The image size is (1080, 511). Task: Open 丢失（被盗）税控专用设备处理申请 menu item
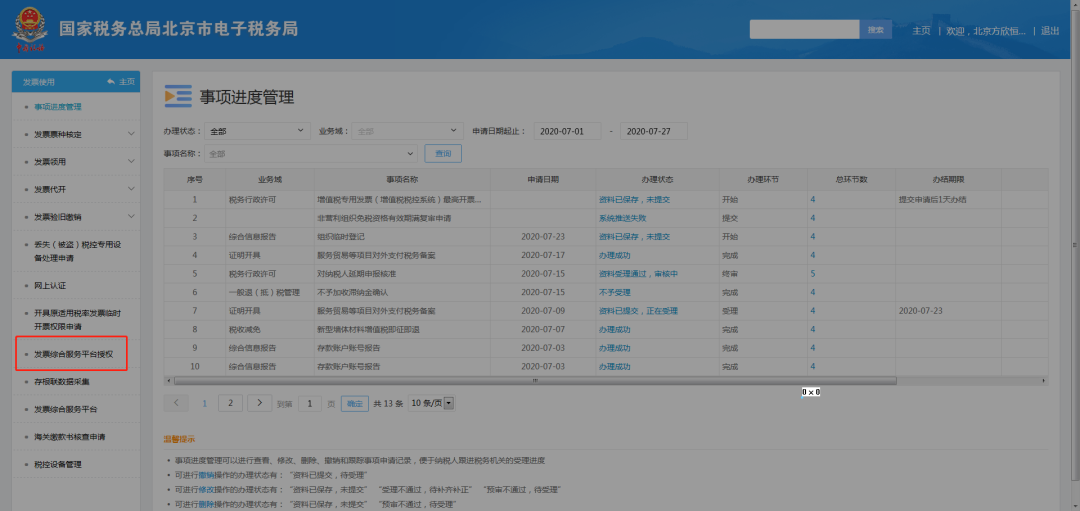(x=78, y=251)
